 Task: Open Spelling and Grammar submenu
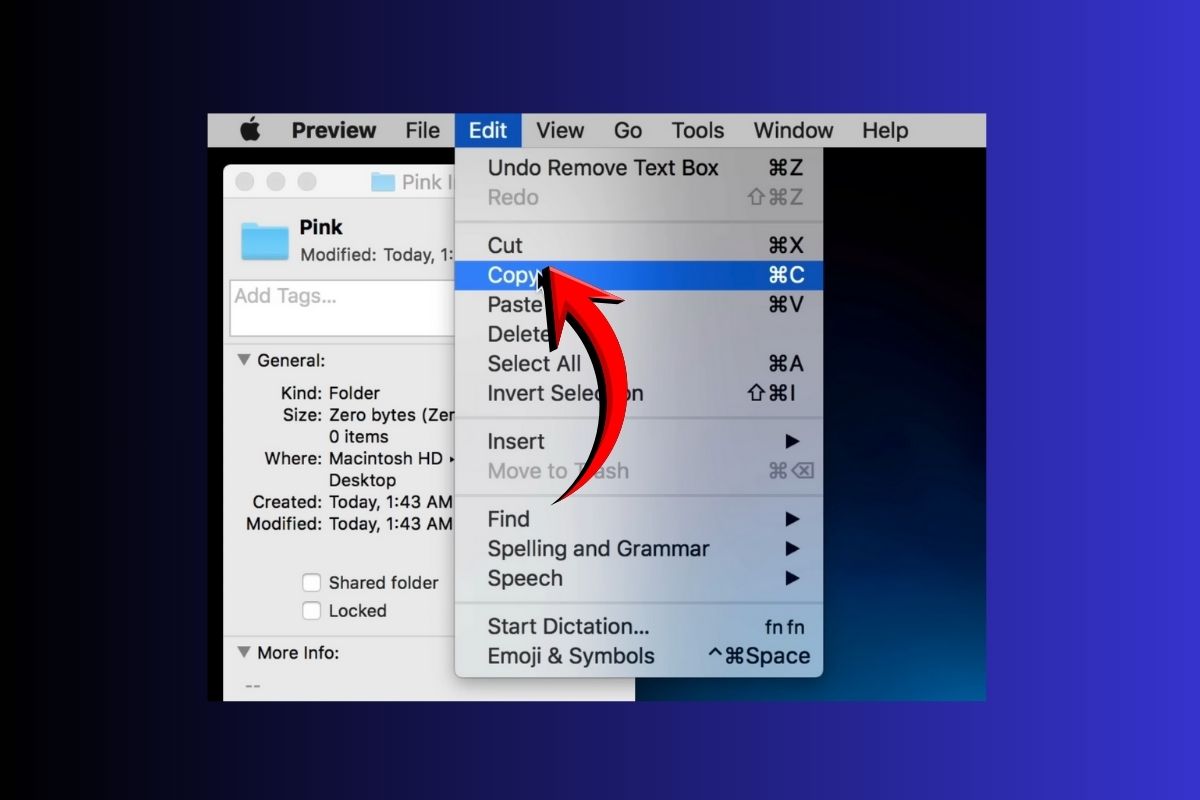(639, 549)
